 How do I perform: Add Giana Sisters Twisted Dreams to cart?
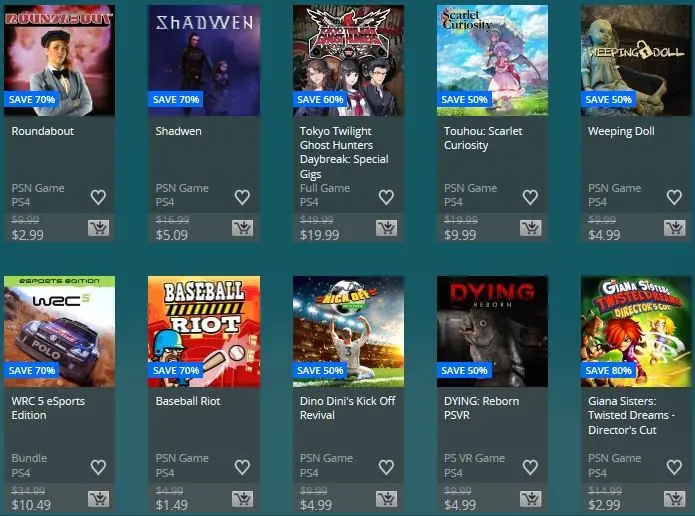tap(675, 499)
